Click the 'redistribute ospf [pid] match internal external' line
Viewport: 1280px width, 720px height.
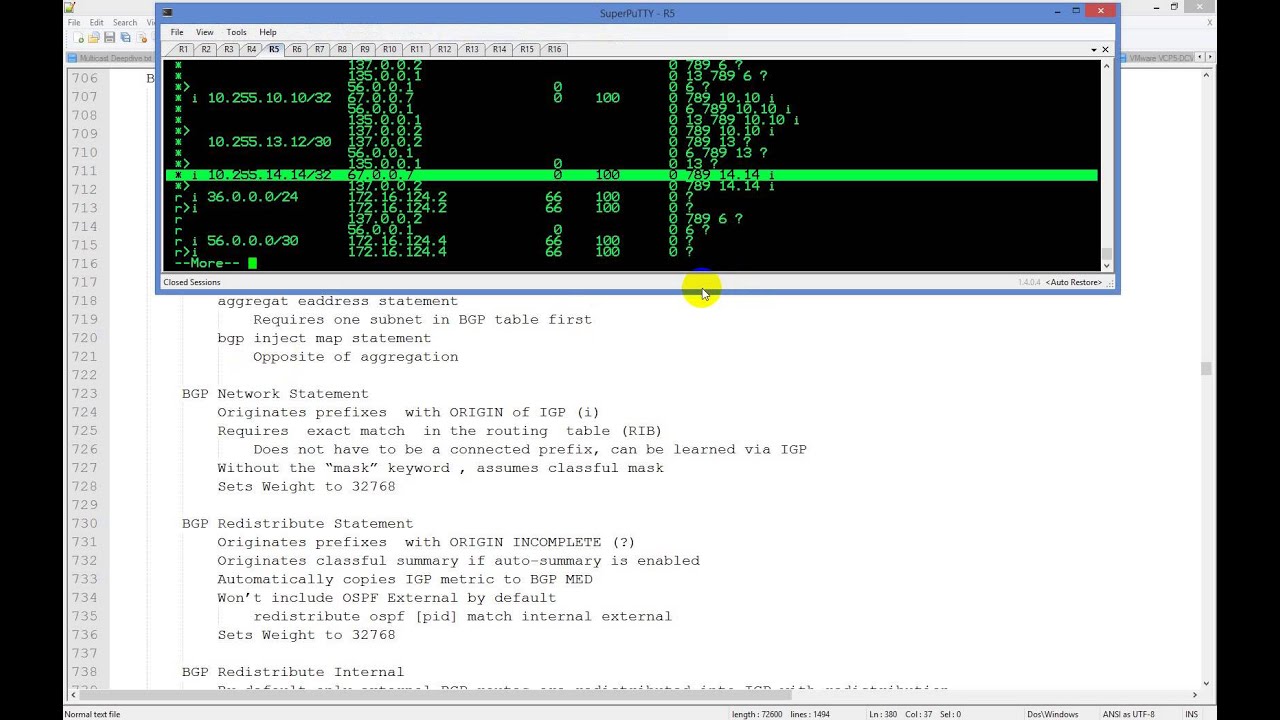click(462, 617)
